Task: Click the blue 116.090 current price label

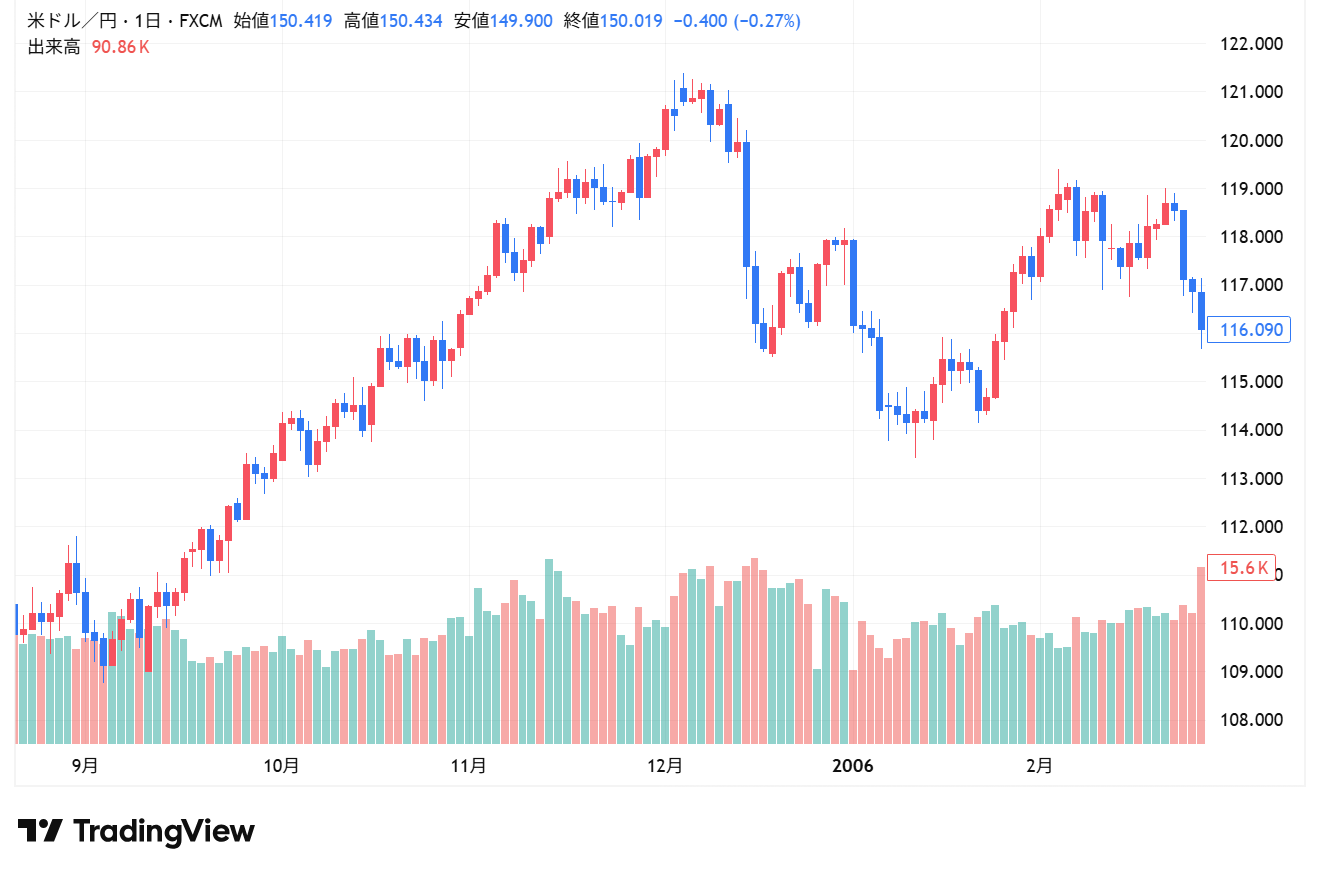Action: coord(1248,329)
